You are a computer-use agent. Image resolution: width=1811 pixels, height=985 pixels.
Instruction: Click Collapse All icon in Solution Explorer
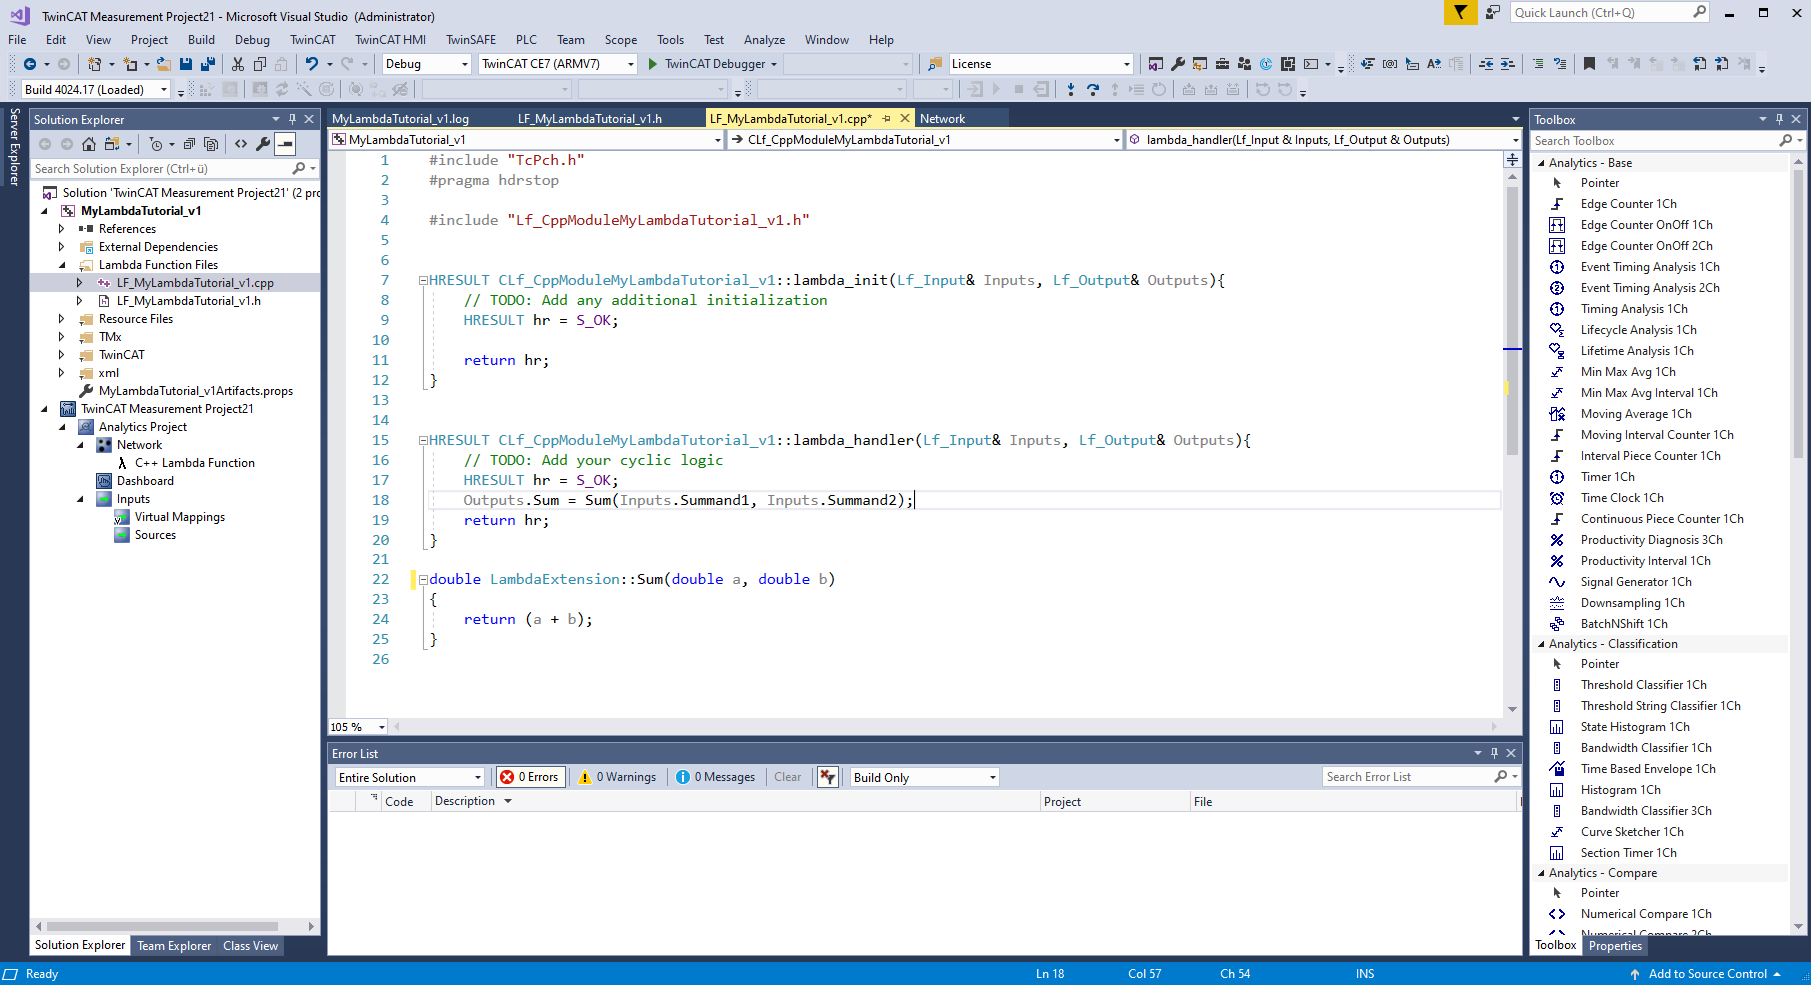click(x=189, y=144)
